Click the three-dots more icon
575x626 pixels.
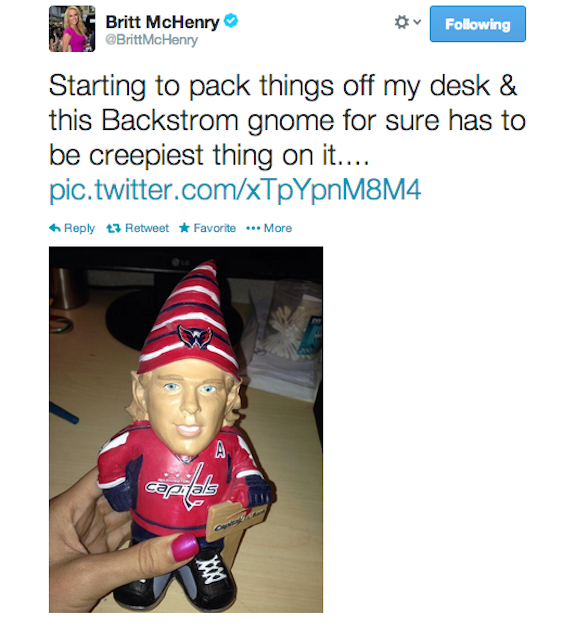coord(253,229)
